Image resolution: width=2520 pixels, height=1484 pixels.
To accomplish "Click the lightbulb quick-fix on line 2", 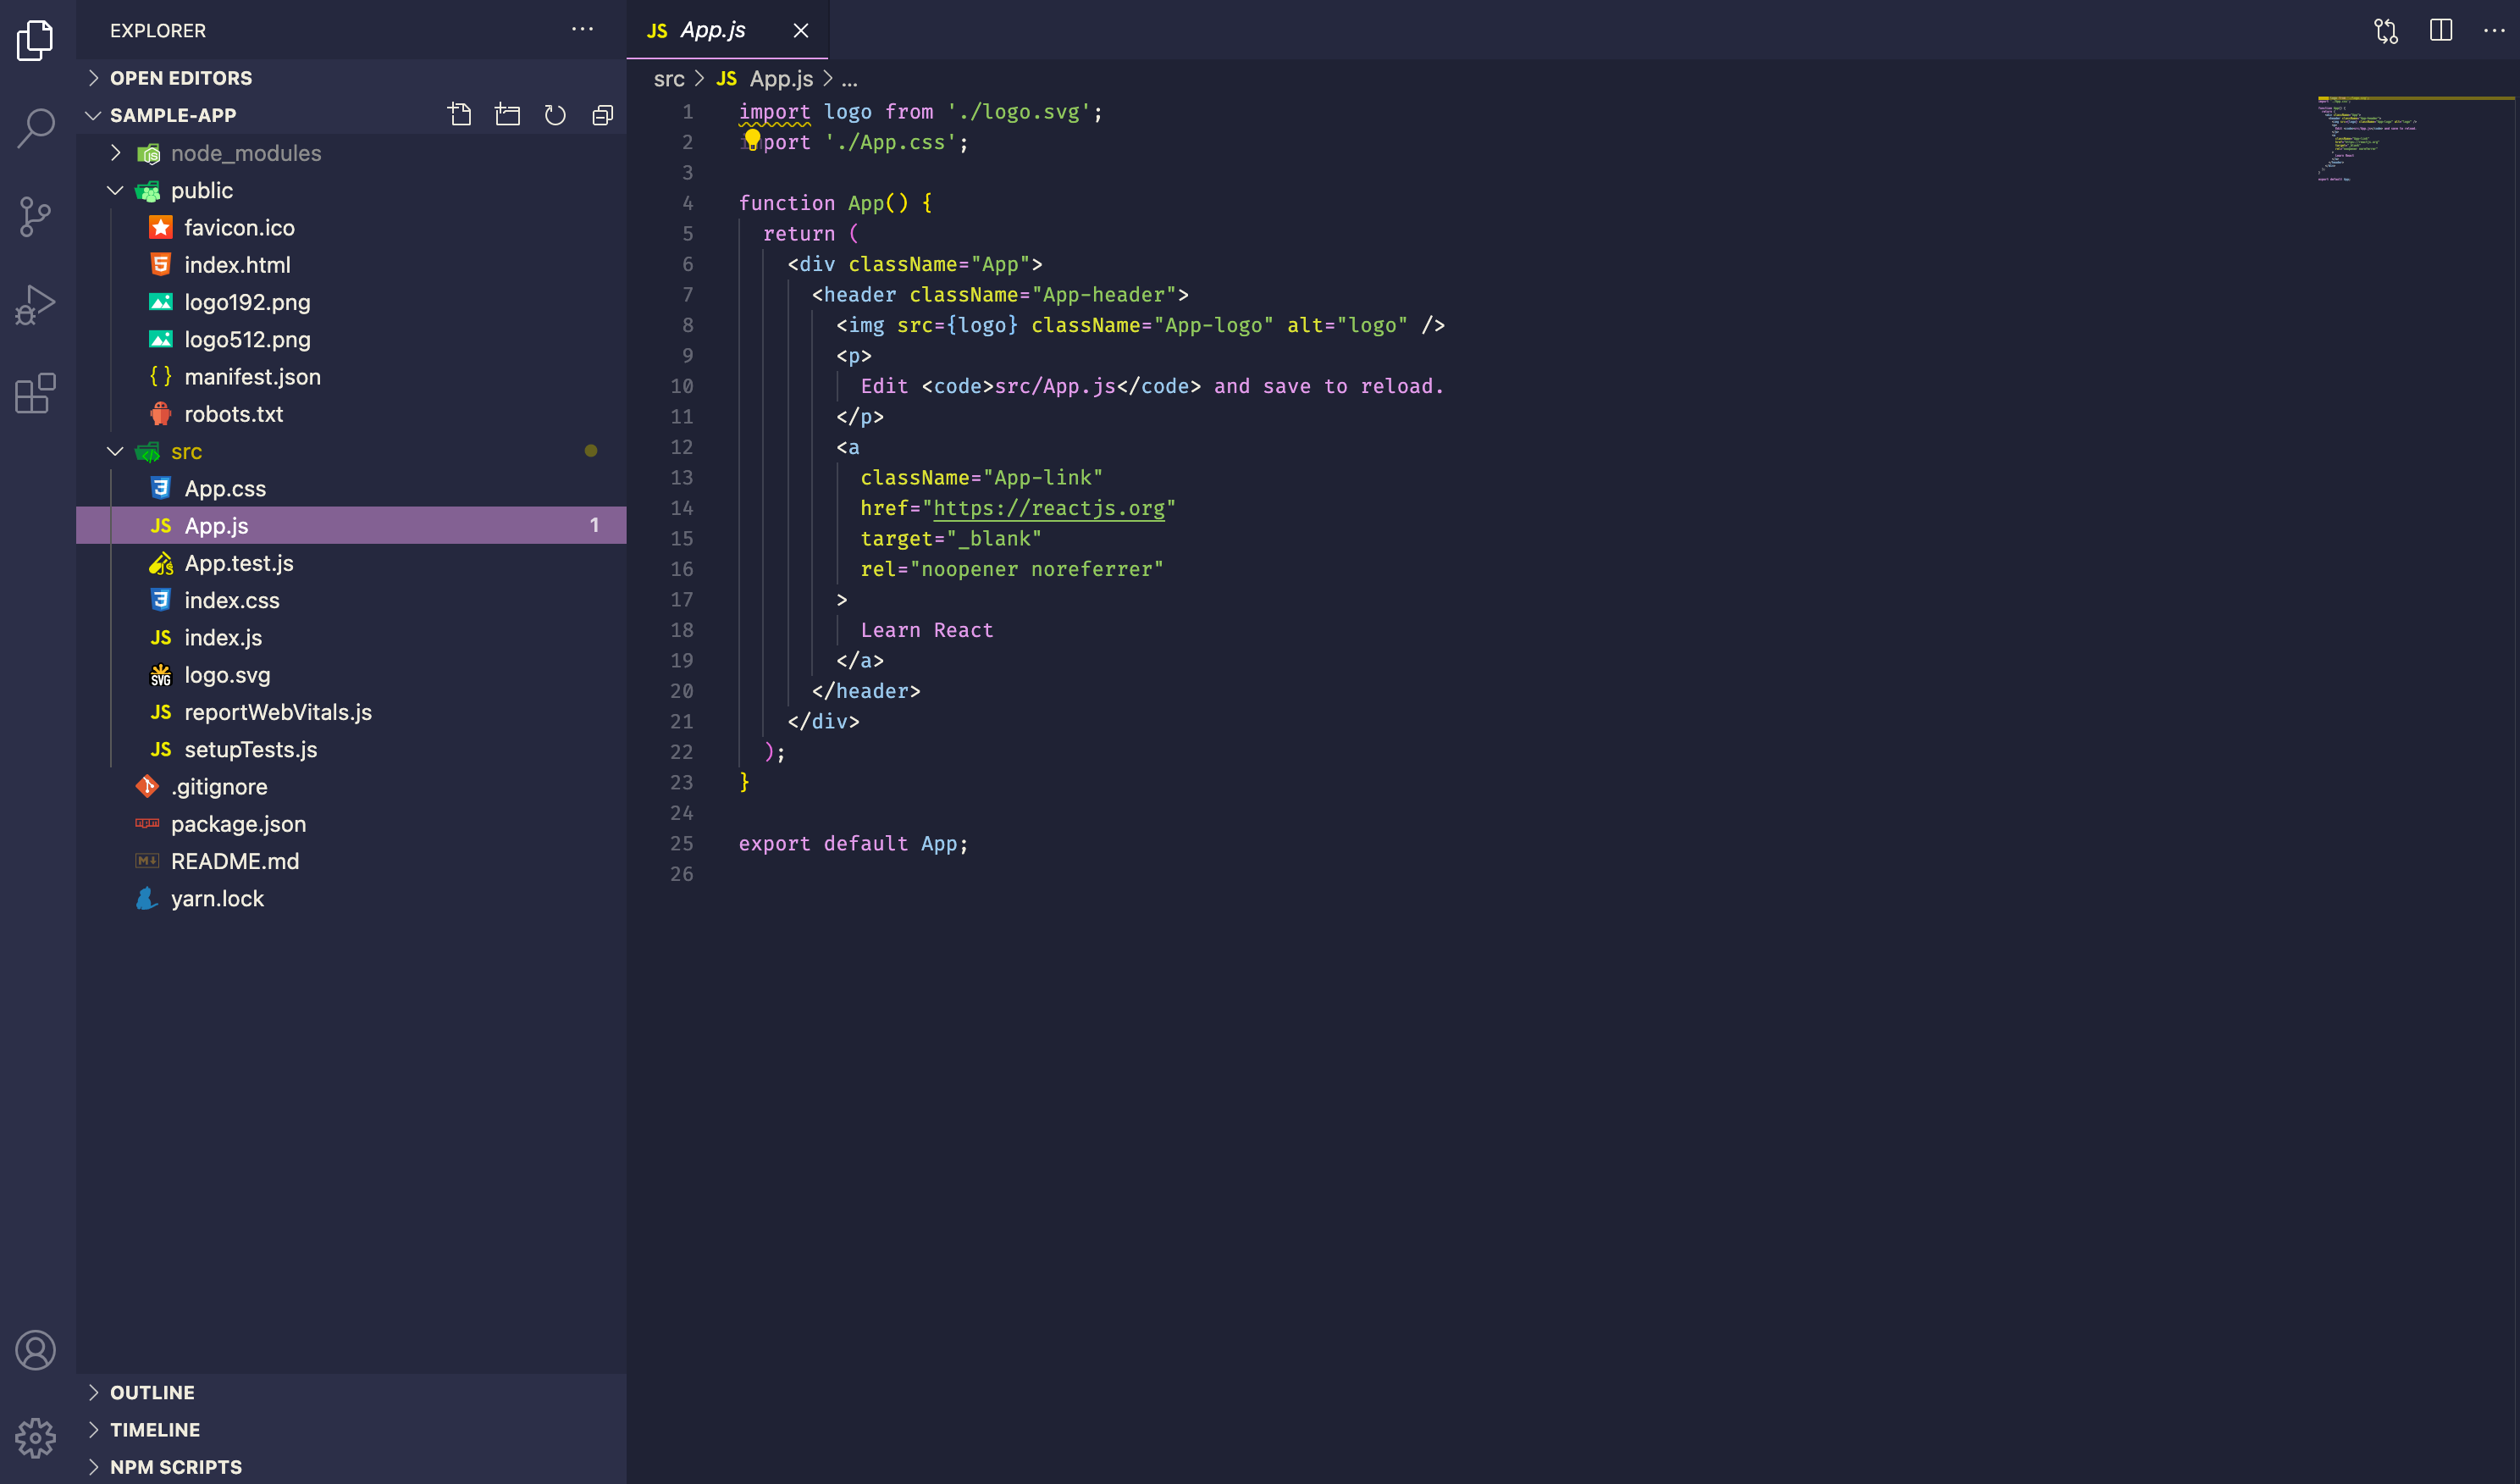I will [752, 140].
